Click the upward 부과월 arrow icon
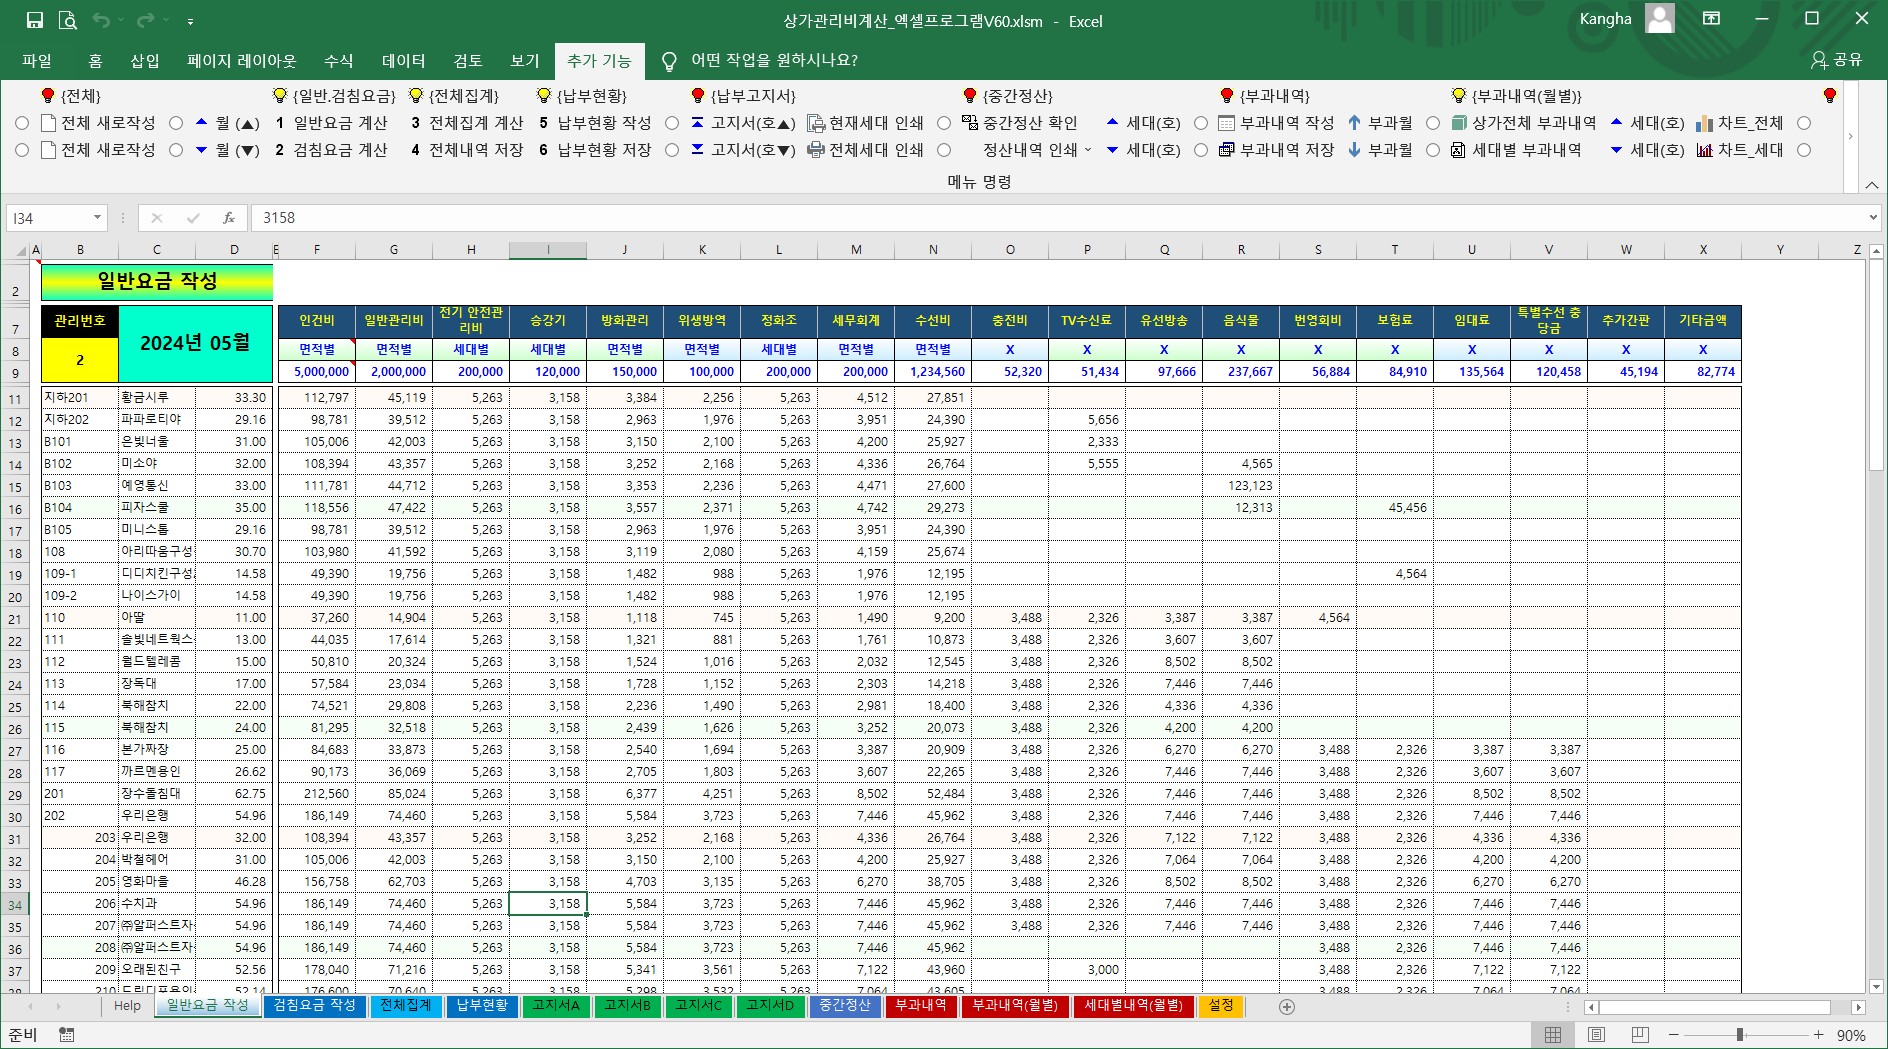Screen dimensions: 1888x1049 click(x=1354, y=123)
